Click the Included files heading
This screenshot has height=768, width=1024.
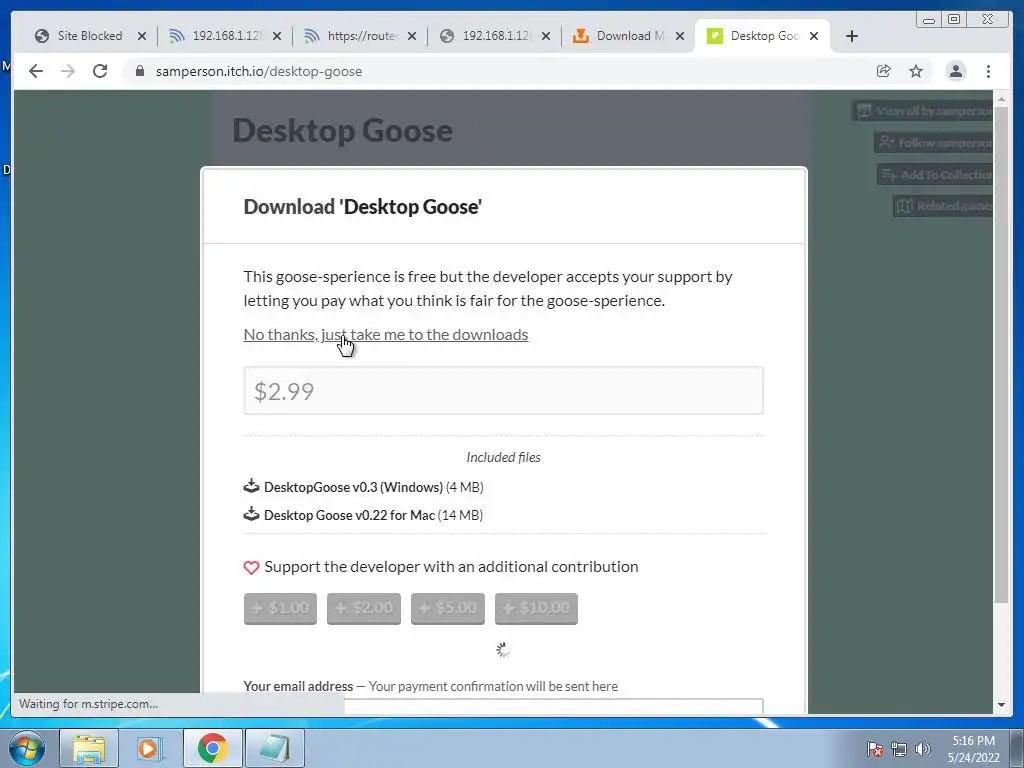point(504,457)
